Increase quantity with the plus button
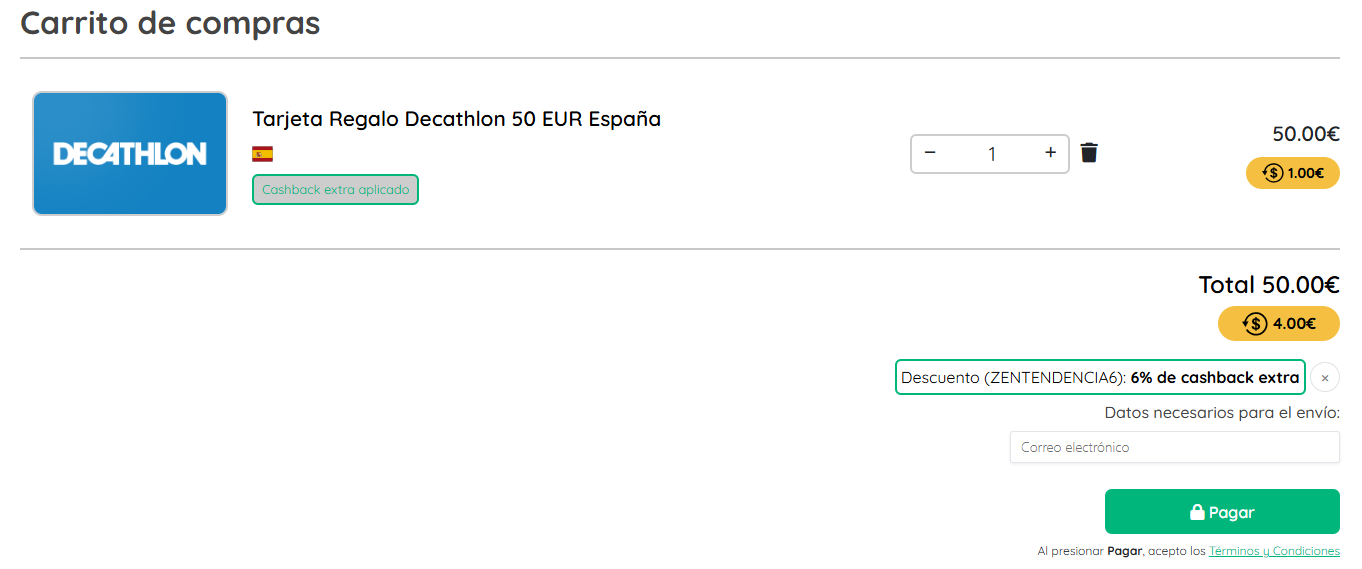Screen dimensions: 1362x569 [x=1050, y=153]
